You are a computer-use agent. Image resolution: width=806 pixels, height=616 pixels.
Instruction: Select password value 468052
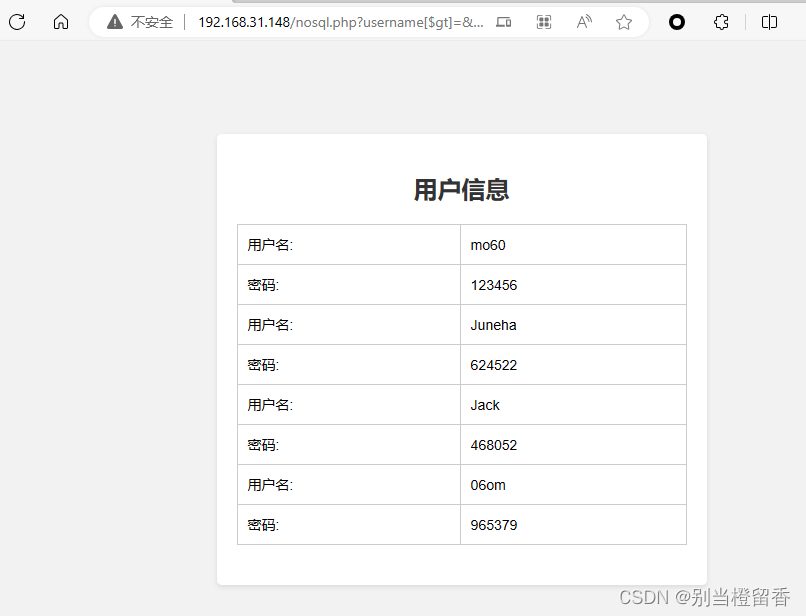tap(493, 445)
